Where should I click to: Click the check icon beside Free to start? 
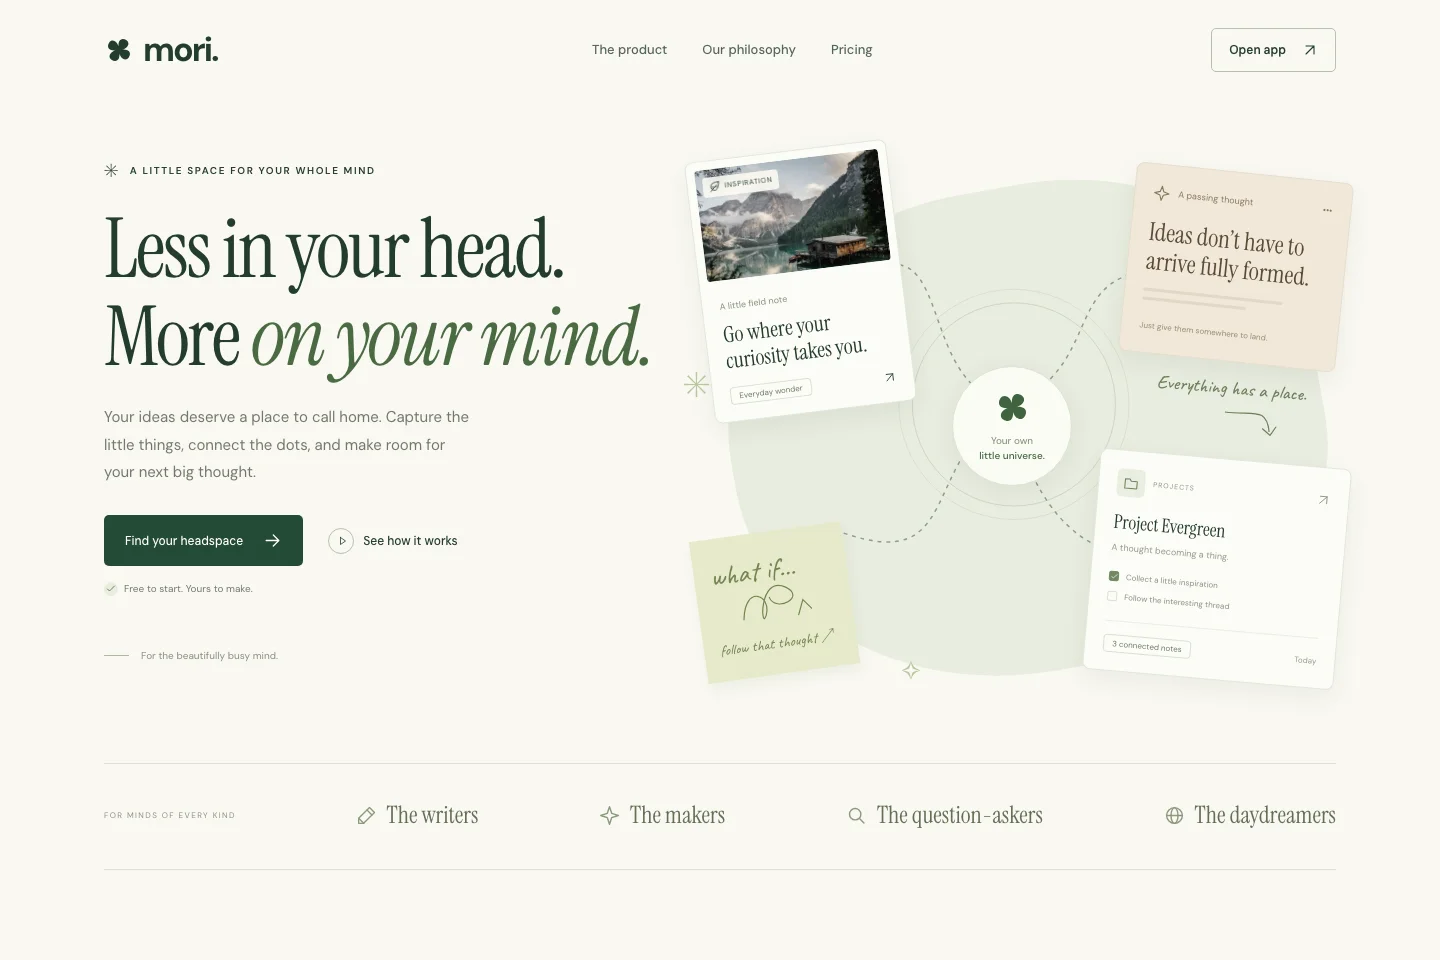[111, 589]
